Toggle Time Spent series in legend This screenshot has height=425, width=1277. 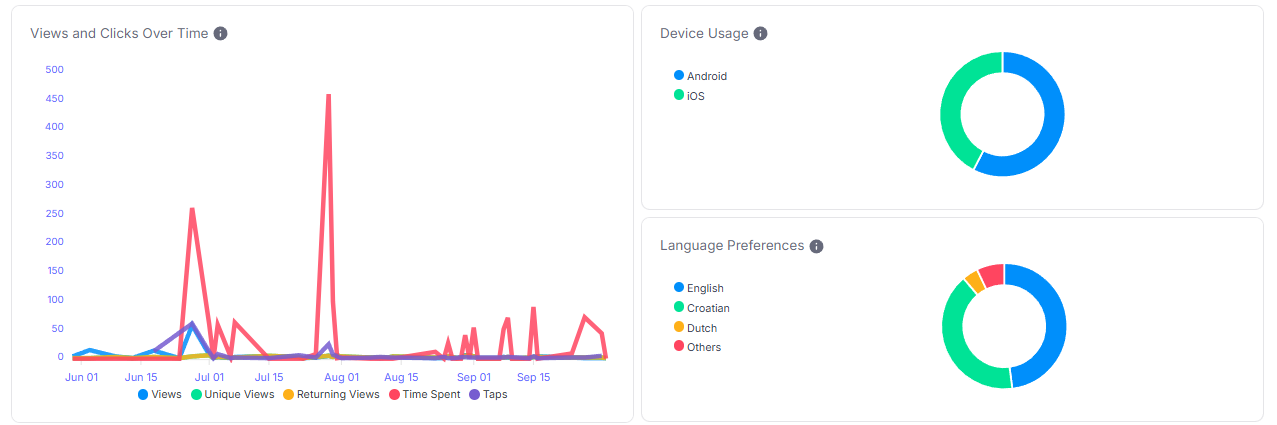(x=424, y=394)
